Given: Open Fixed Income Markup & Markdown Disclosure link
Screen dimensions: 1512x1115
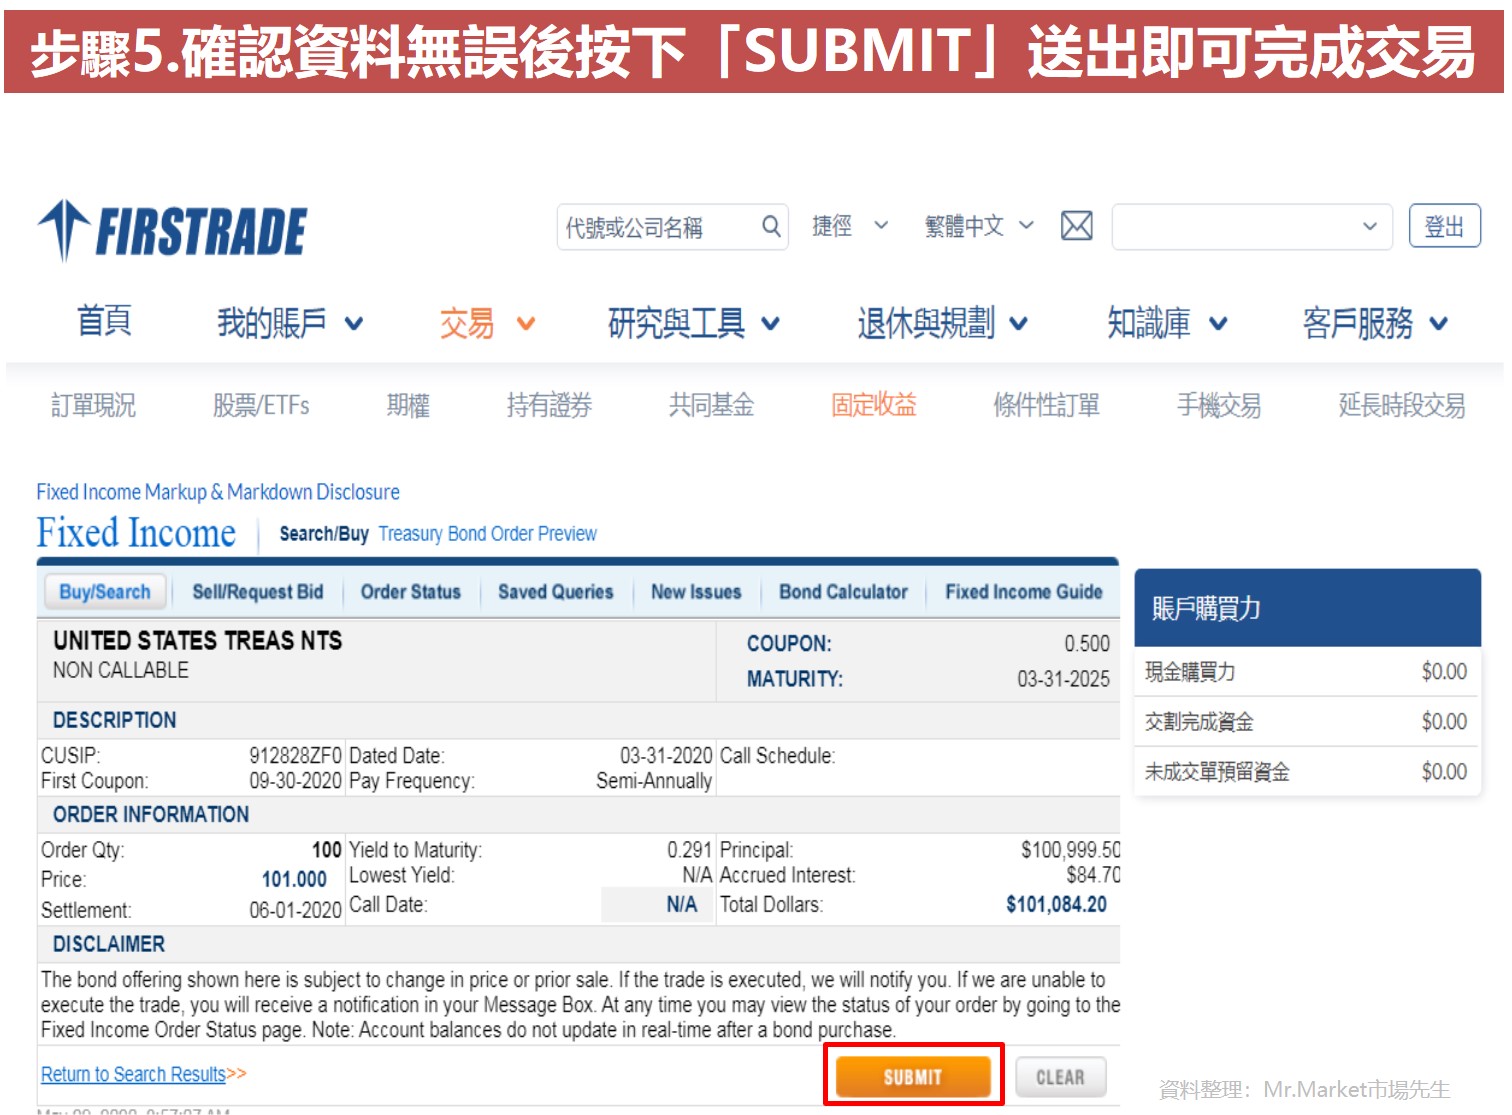Looking at the screenshot, I should pos(218,492).
